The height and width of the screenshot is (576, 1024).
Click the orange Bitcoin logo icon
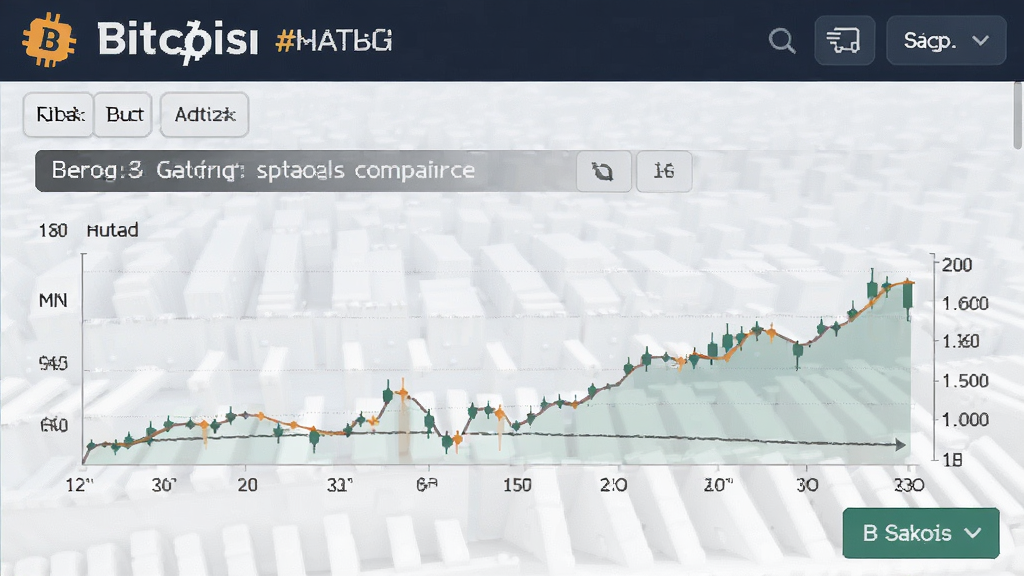(48, 40)
